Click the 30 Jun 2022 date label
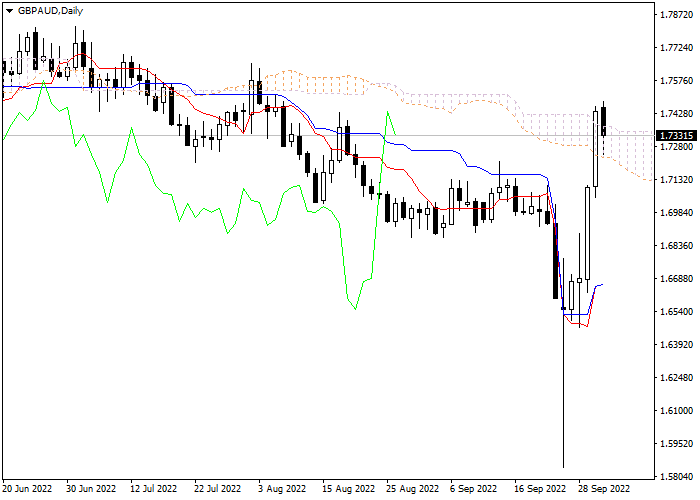The image size is (700, 500). point(91,489)
